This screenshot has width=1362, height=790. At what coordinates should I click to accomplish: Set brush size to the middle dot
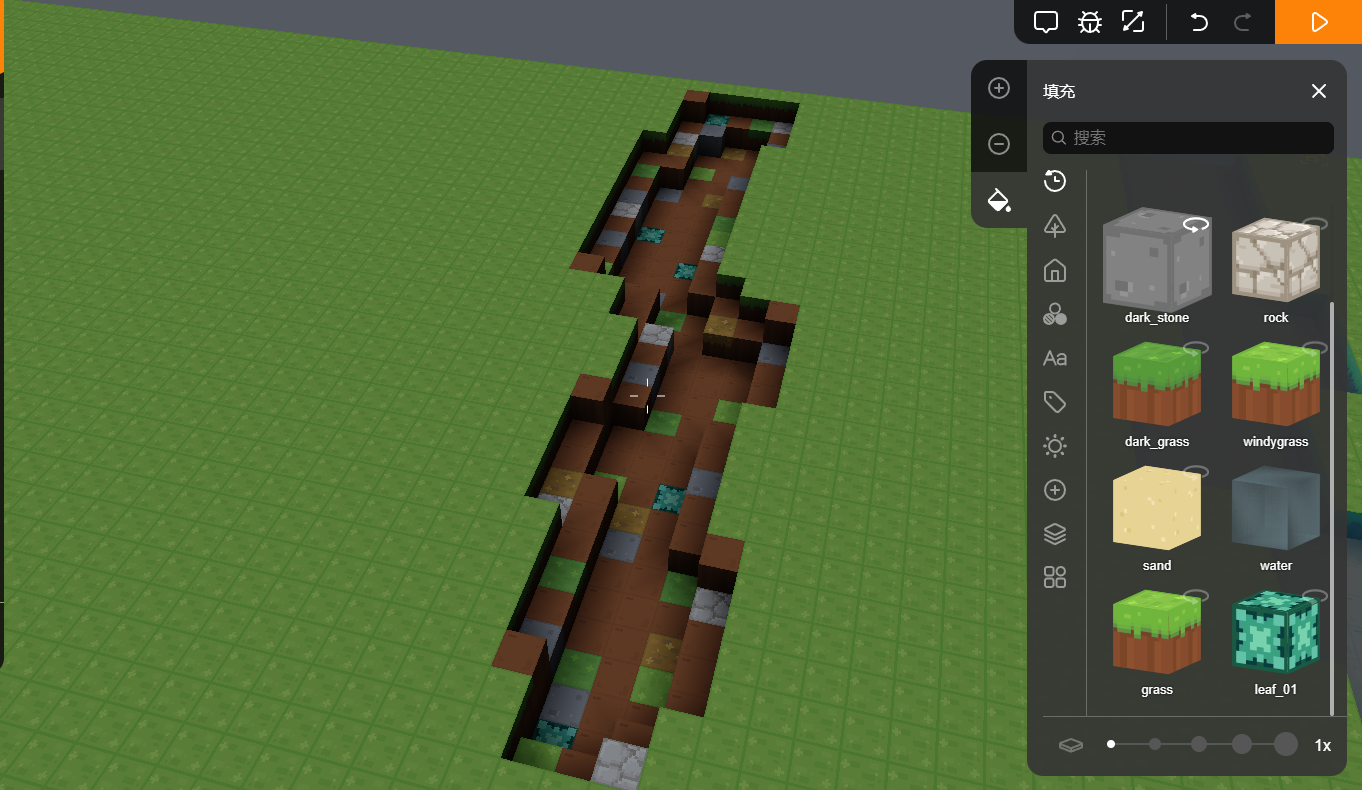point(1199,744)
